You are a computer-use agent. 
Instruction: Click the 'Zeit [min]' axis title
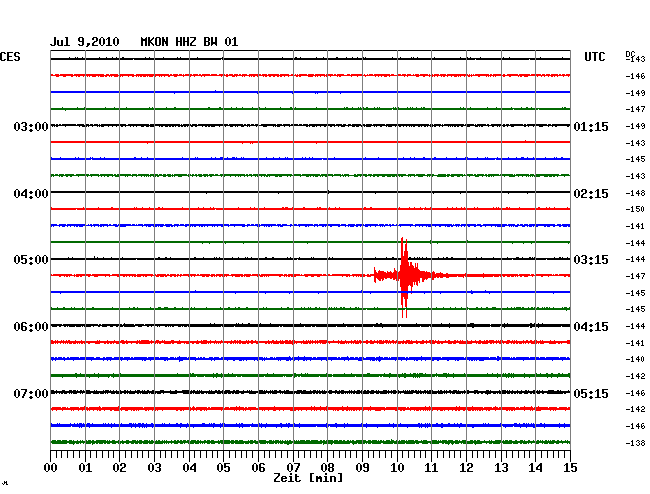[x=308, y=478]
